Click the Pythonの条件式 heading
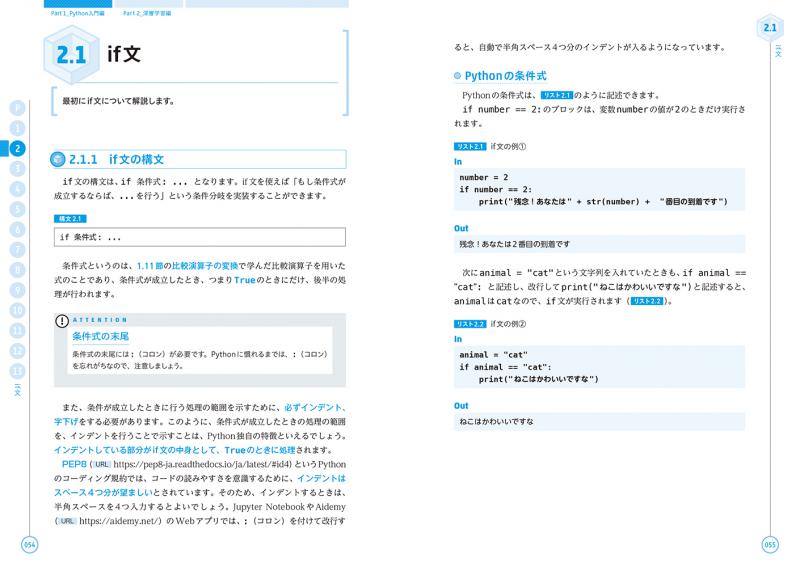The image size is (800, 567). pos(505,76)
